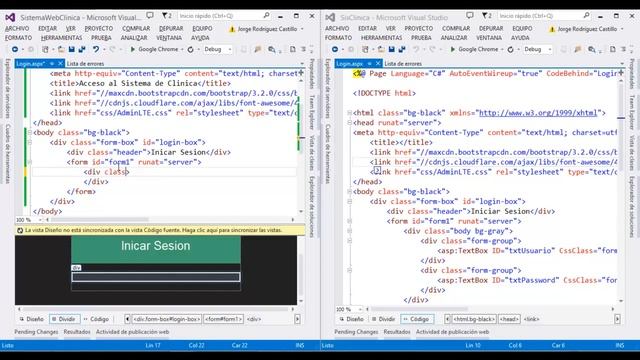Open Debug configuration dropdown in SistemaWebClinica
The image size is (640, 360).
pos(218,49)
